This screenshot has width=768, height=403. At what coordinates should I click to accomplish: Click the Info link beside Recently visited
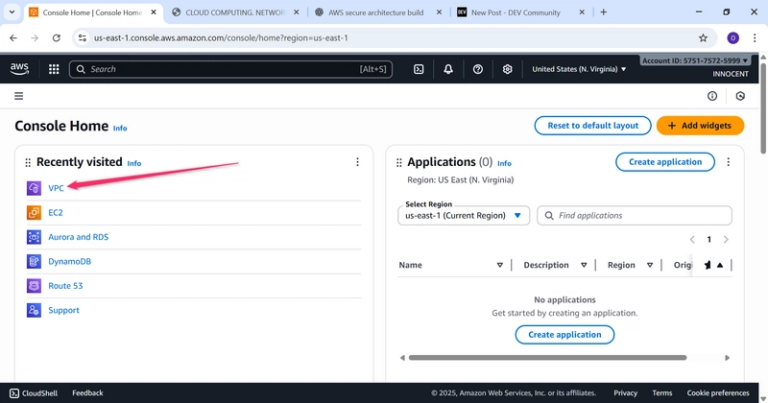[x=134, y=164]
